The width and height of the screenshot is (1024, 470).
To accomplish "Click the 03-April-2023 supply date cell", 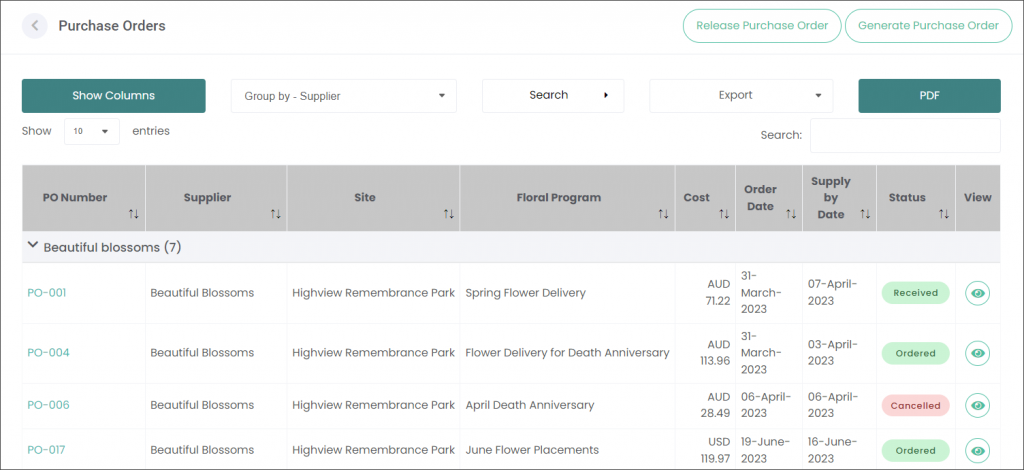I will tap(839, 353).
